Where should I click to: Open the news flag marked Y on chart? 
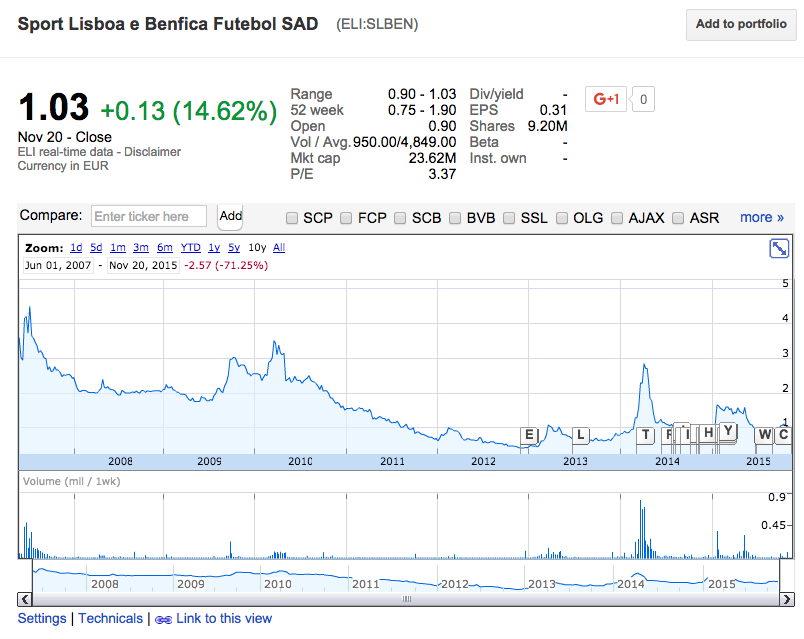pos(728,431)
